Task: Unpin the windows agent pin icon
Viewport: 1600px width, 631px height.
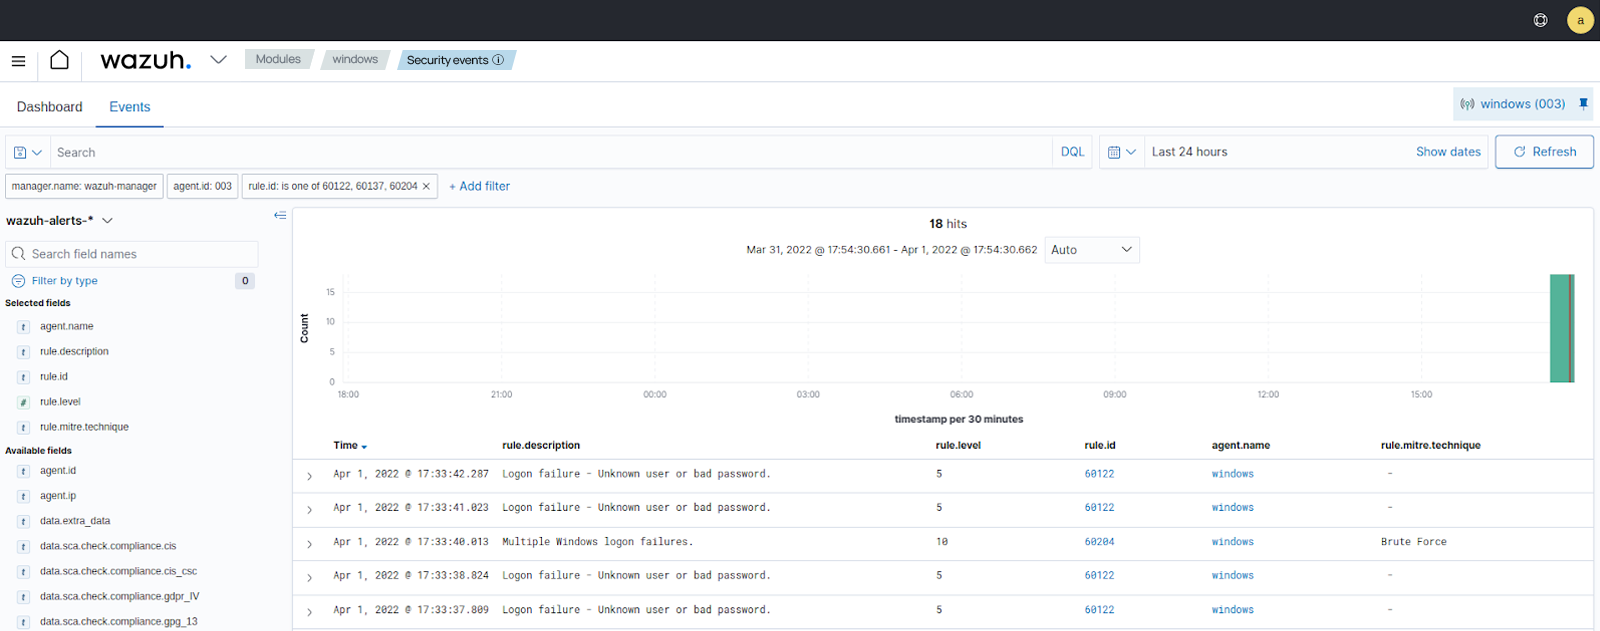Action: [1583, 104]
